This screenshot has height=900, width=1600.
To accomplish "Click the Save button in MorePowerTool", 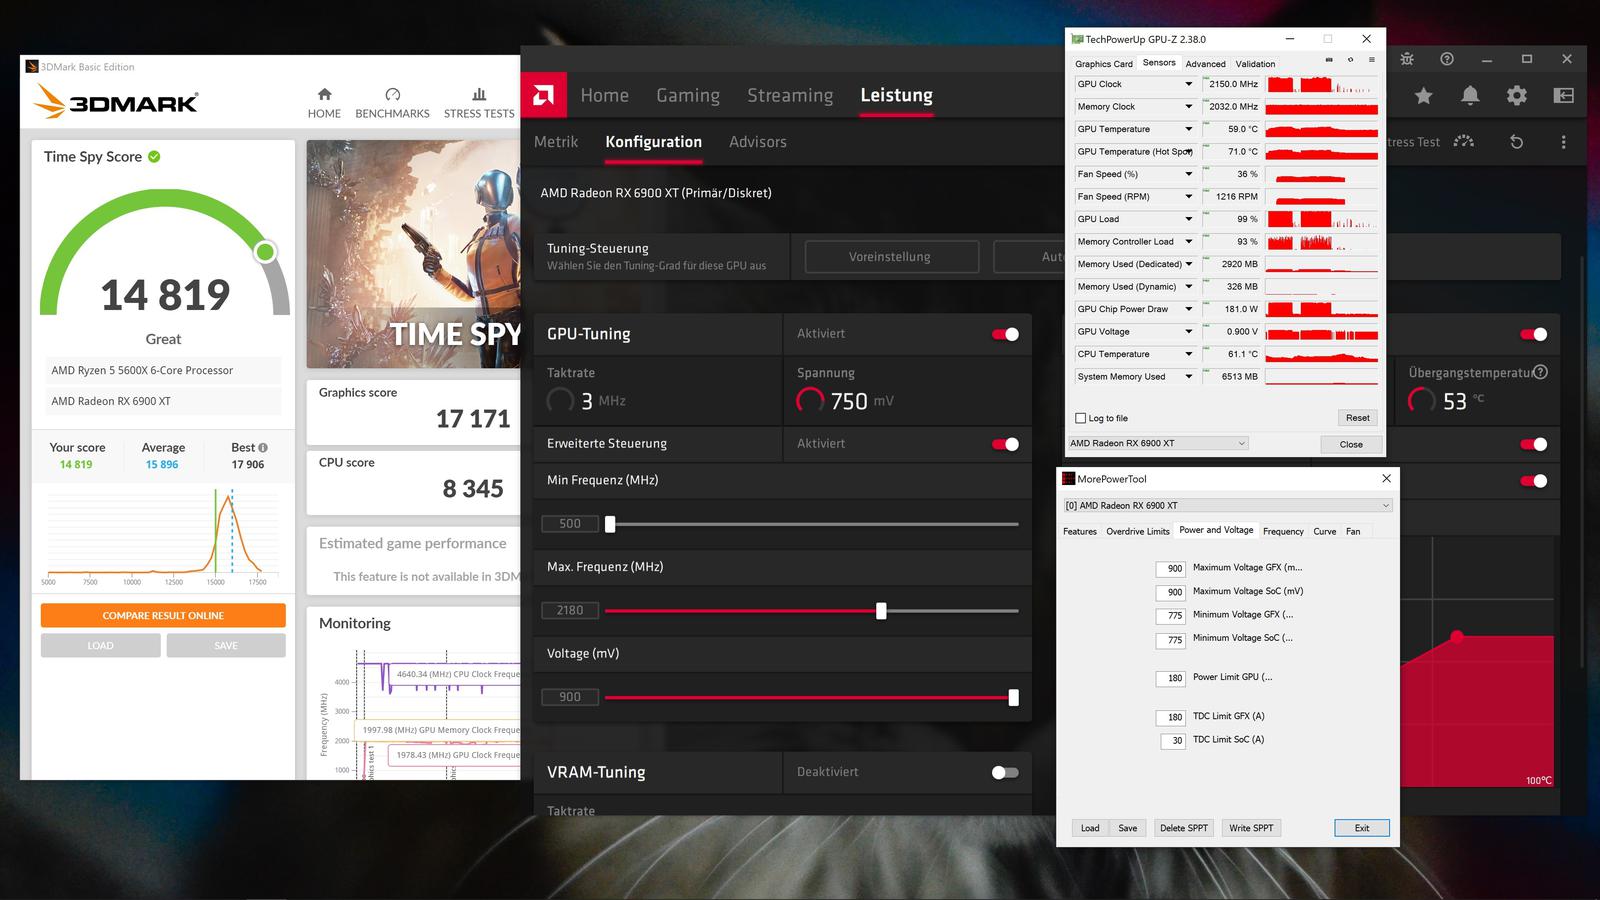I will click(x=1128, y=828).
